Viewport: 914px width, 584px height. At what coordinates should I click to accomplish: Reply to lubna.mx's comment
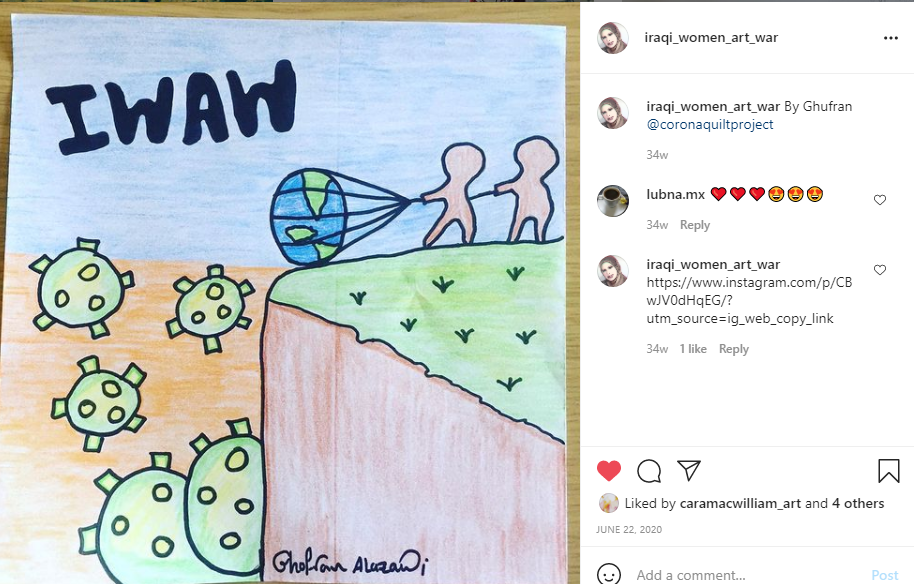[695, 225]
